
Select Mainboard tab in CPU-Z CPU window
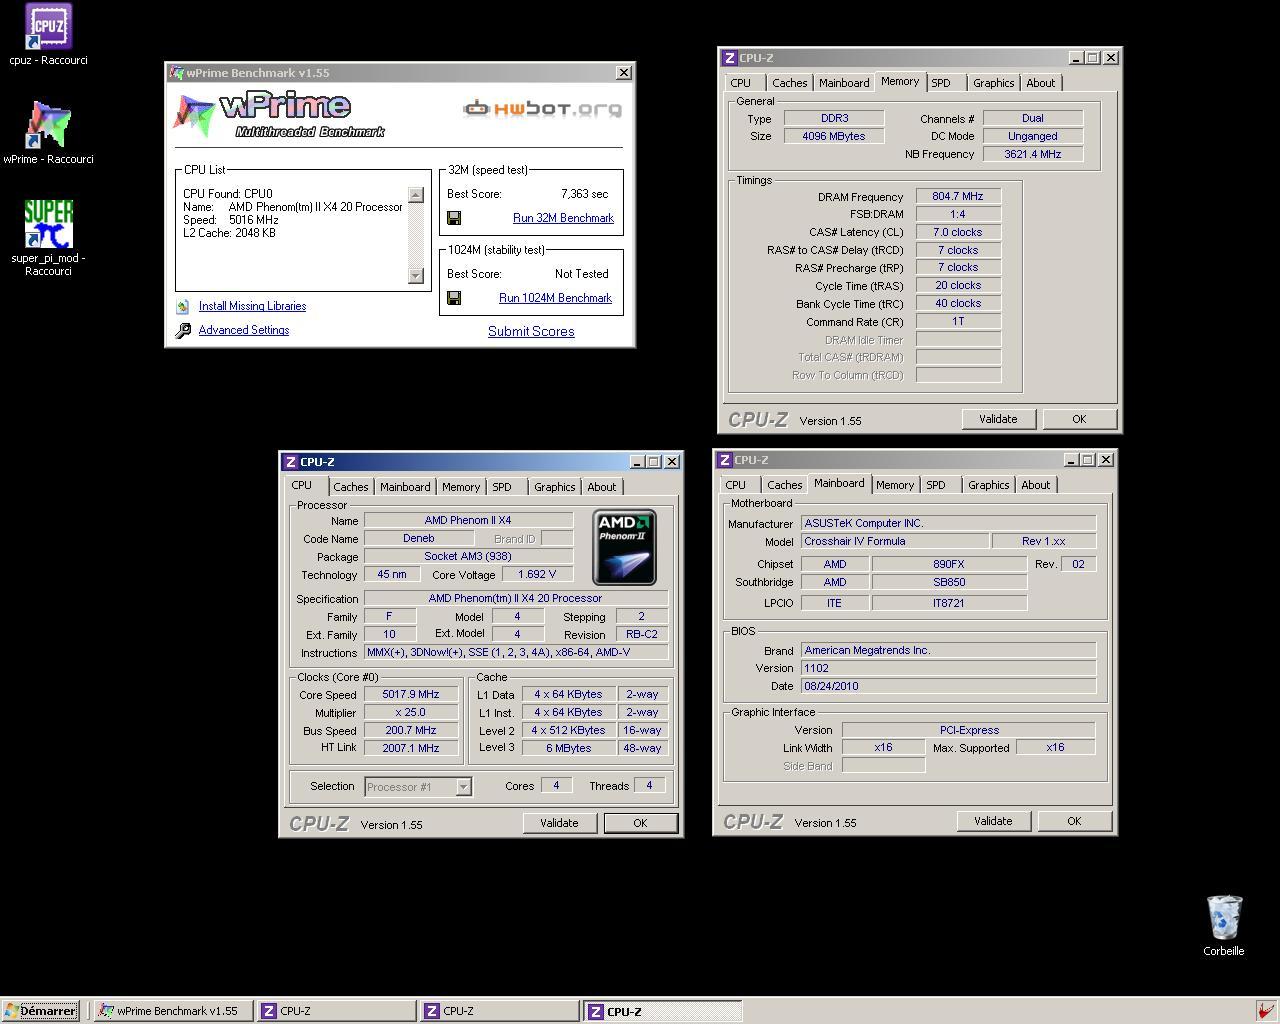click(x=405, y=487)
